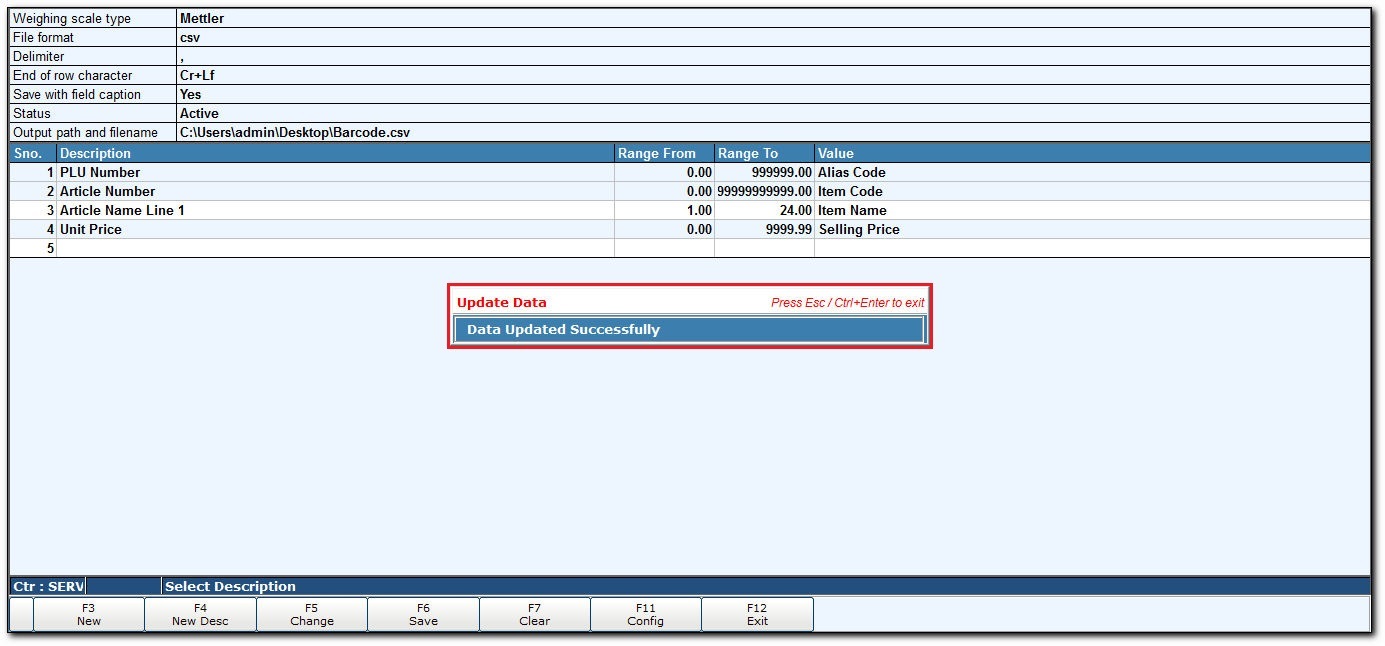Viewport: 1385px width, 646px height.
Task: Click the Selling Price value cell
Action: click(x=1092, y=229)
